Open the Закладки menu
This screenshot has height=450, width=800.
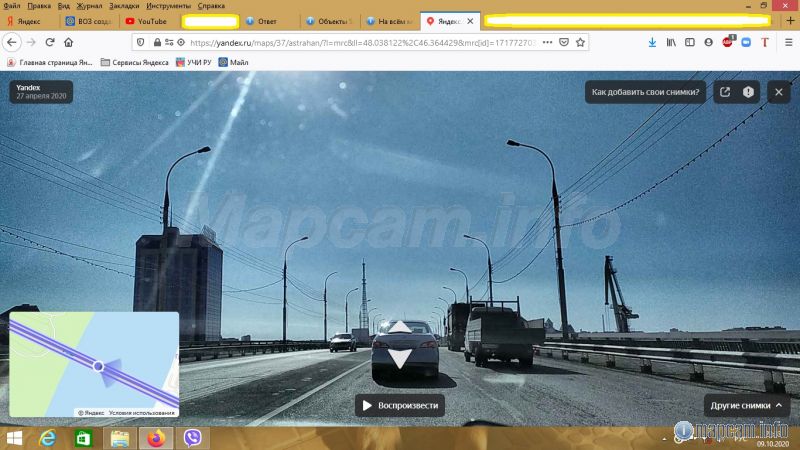coord(124,5)
